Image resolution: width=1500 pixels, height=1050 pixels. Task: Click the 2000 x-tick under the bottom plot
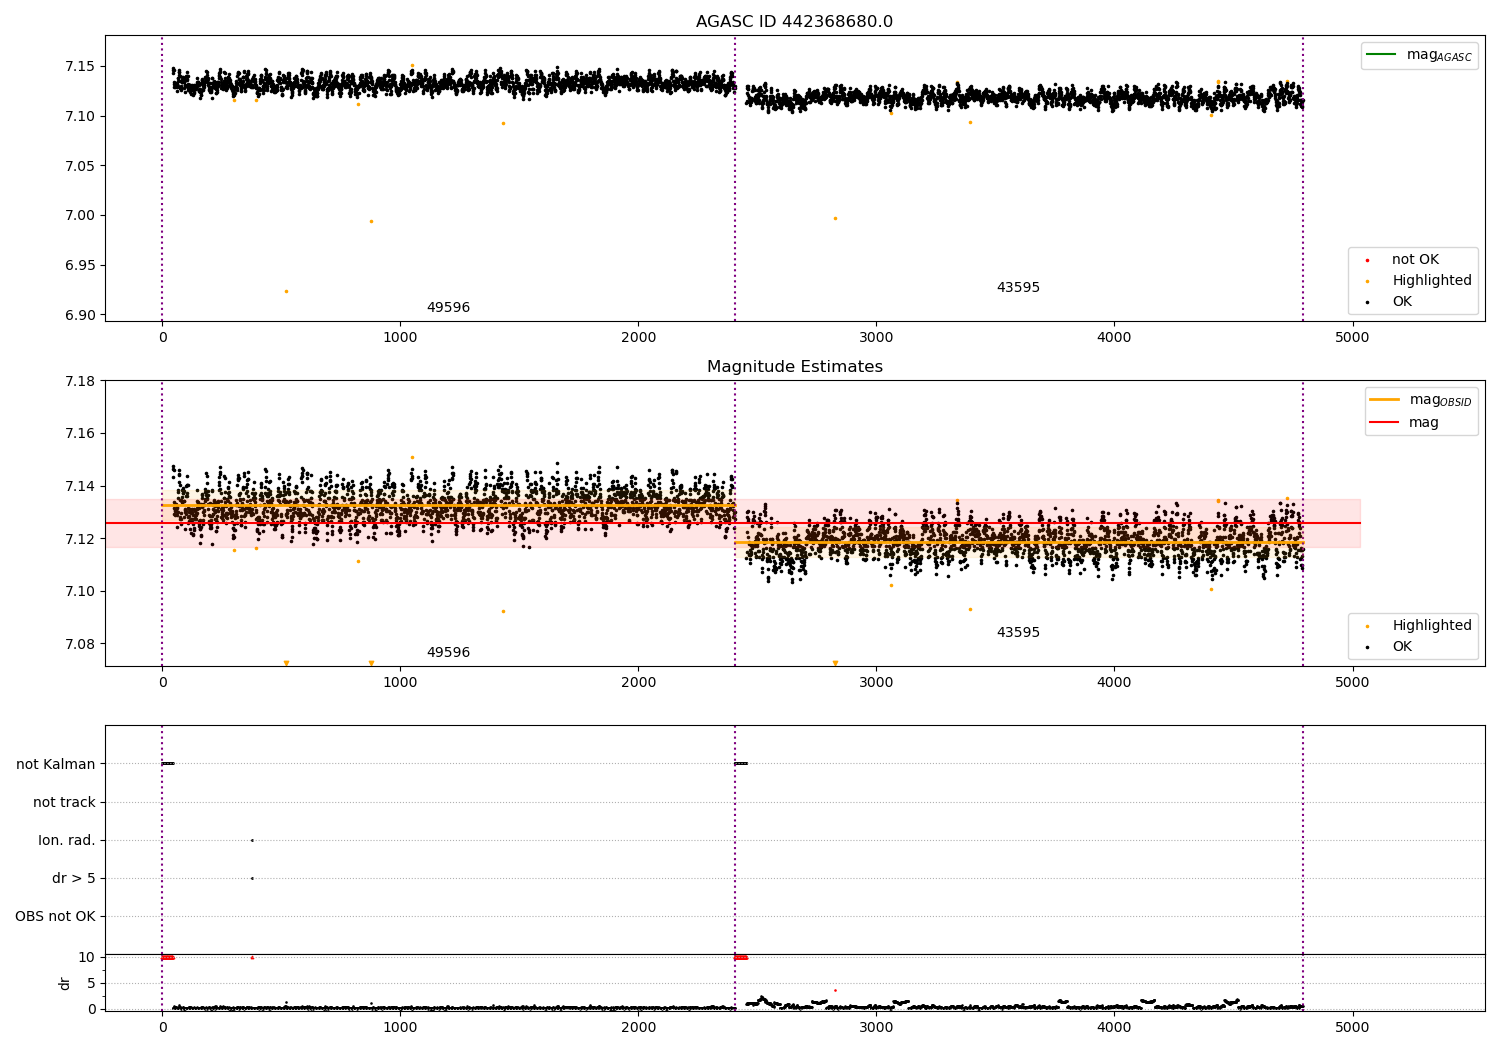click(638, 1027)
